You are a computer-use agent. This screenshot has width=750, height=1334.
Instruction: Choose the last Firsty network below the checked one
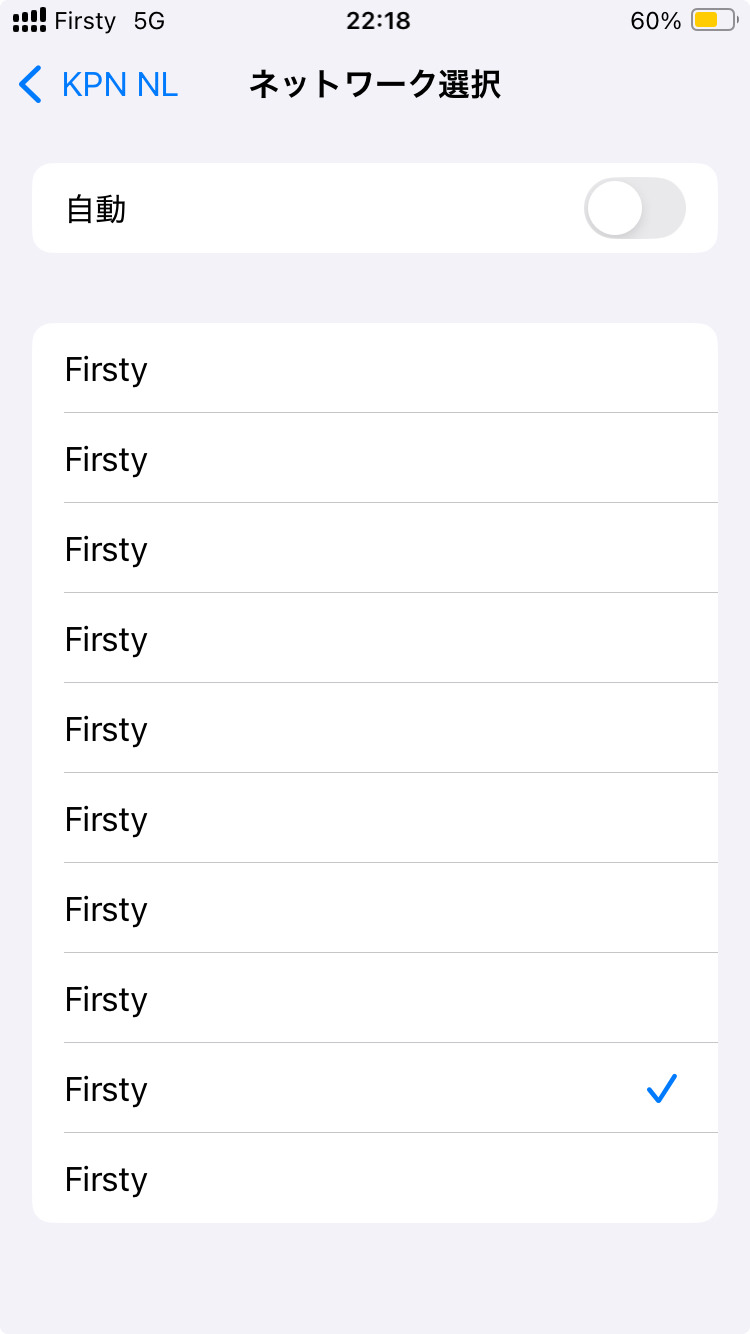click(x=375, y=1179)
